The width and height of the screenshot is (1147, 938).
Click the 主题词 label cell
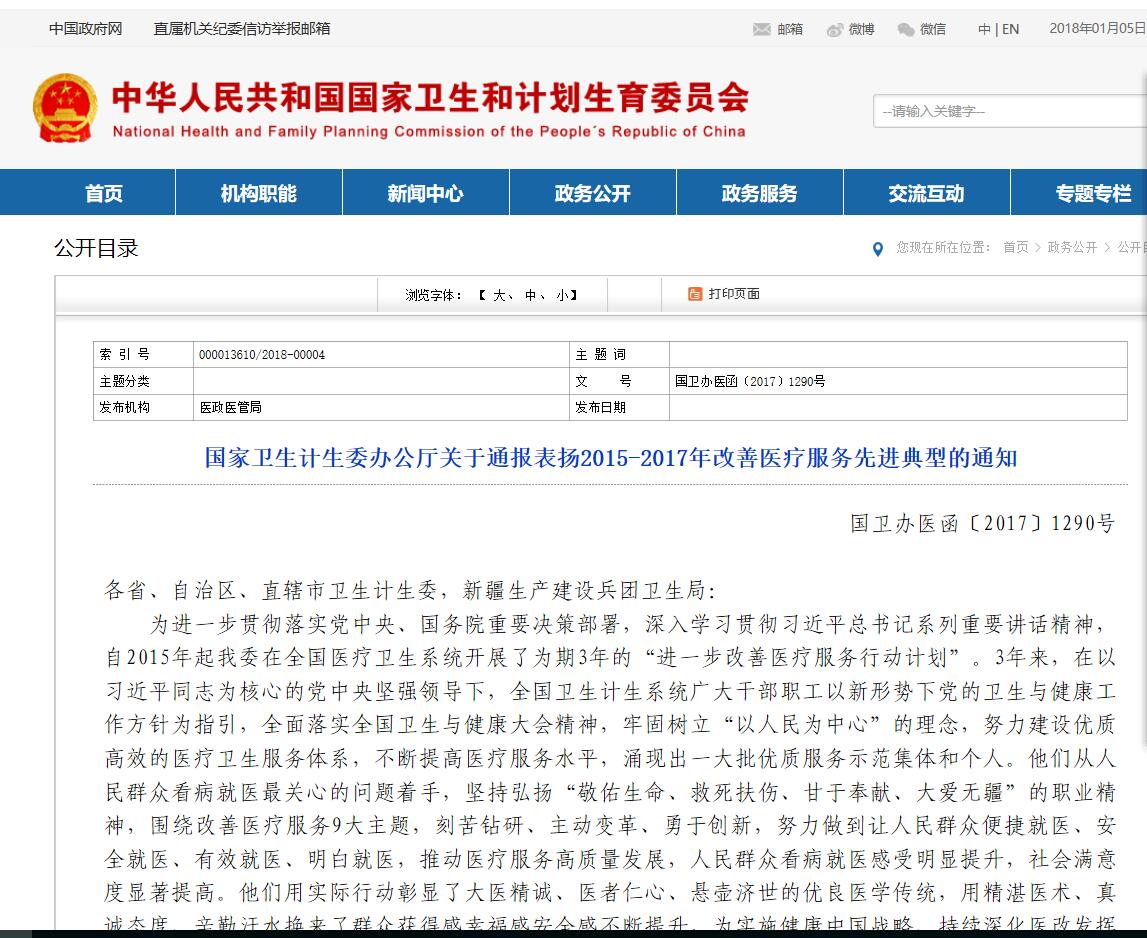(x=619, y=355)
